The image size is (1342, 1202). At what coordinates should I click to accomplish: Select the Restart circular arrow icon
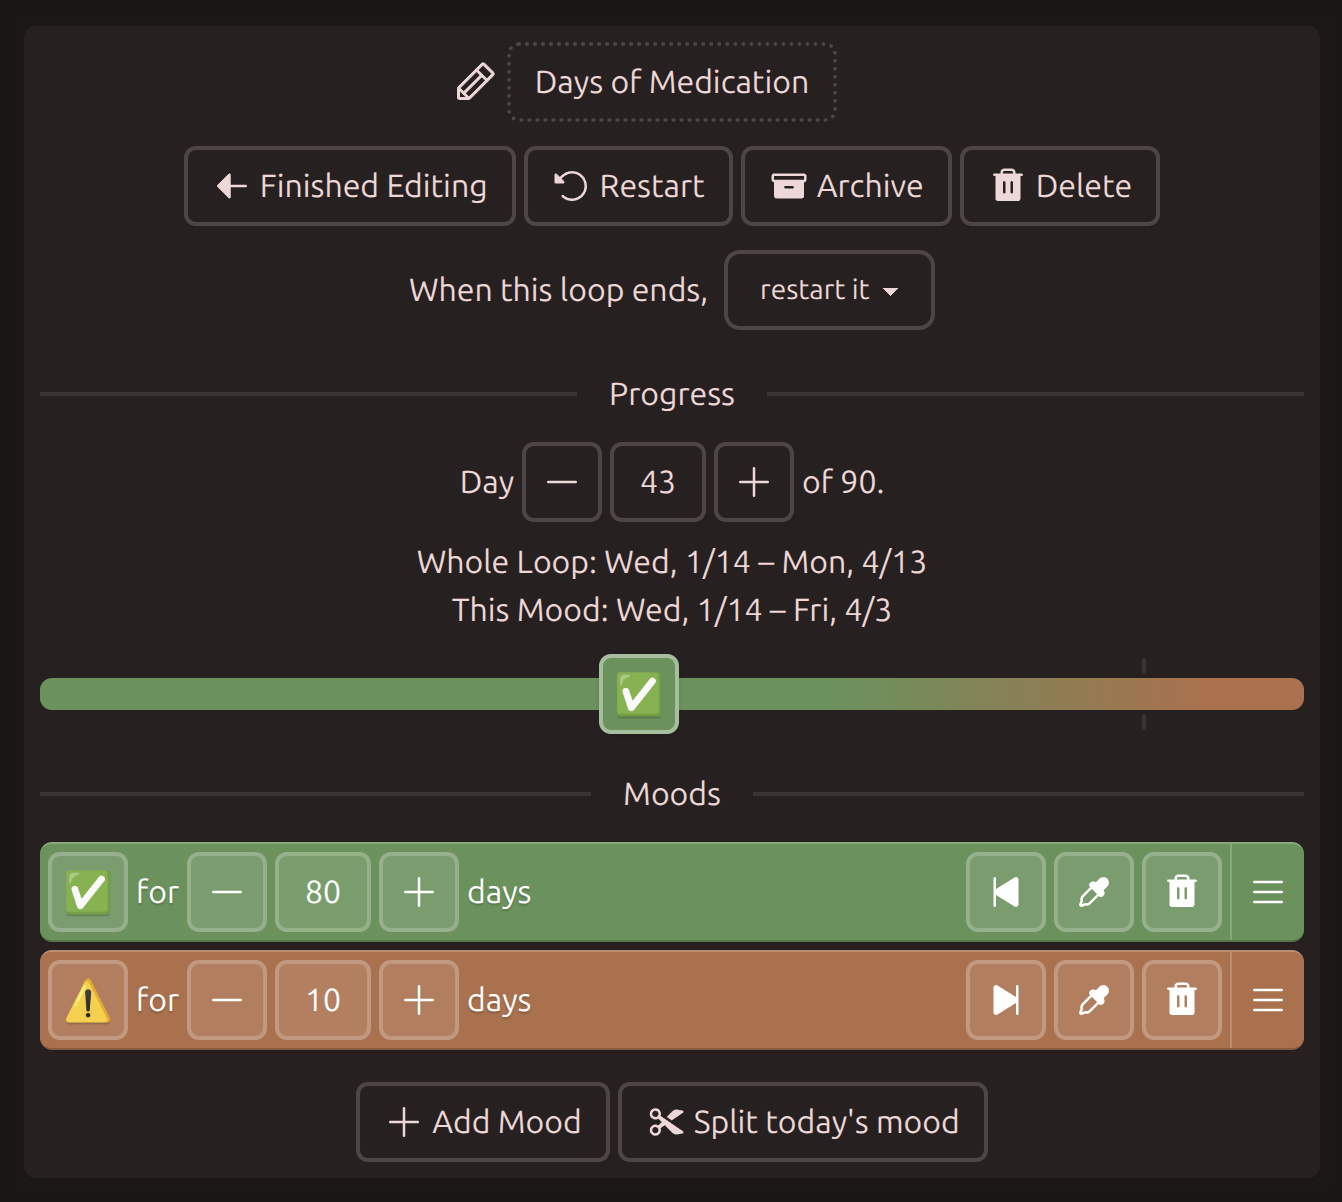tap(570, 186)
